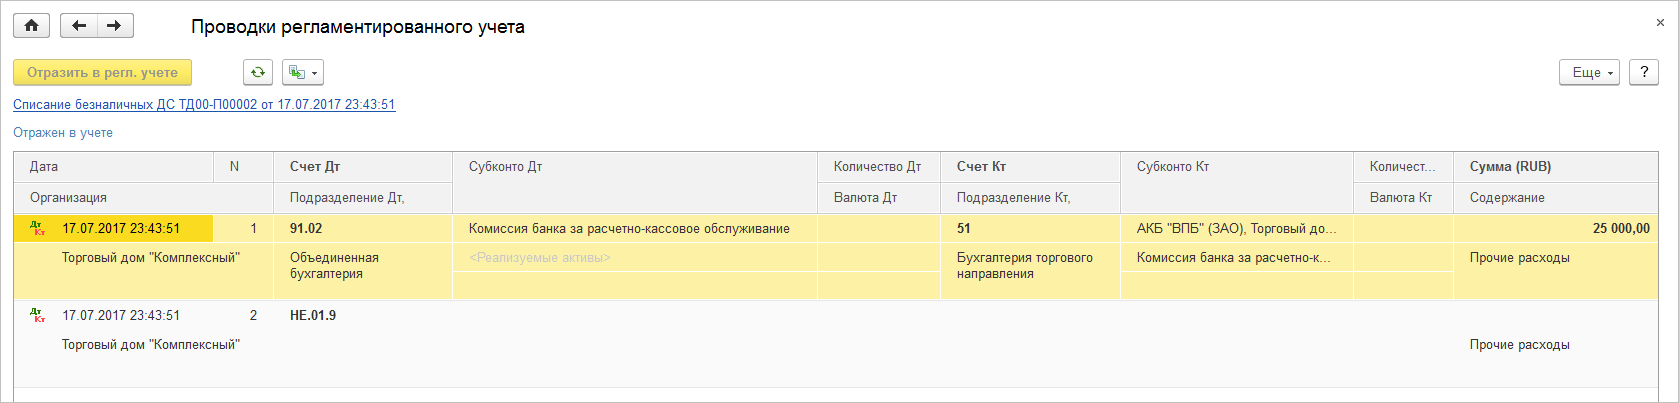Click the Отражен в учете status link
The image size is (1679, 403).
(x=63, y=132)
